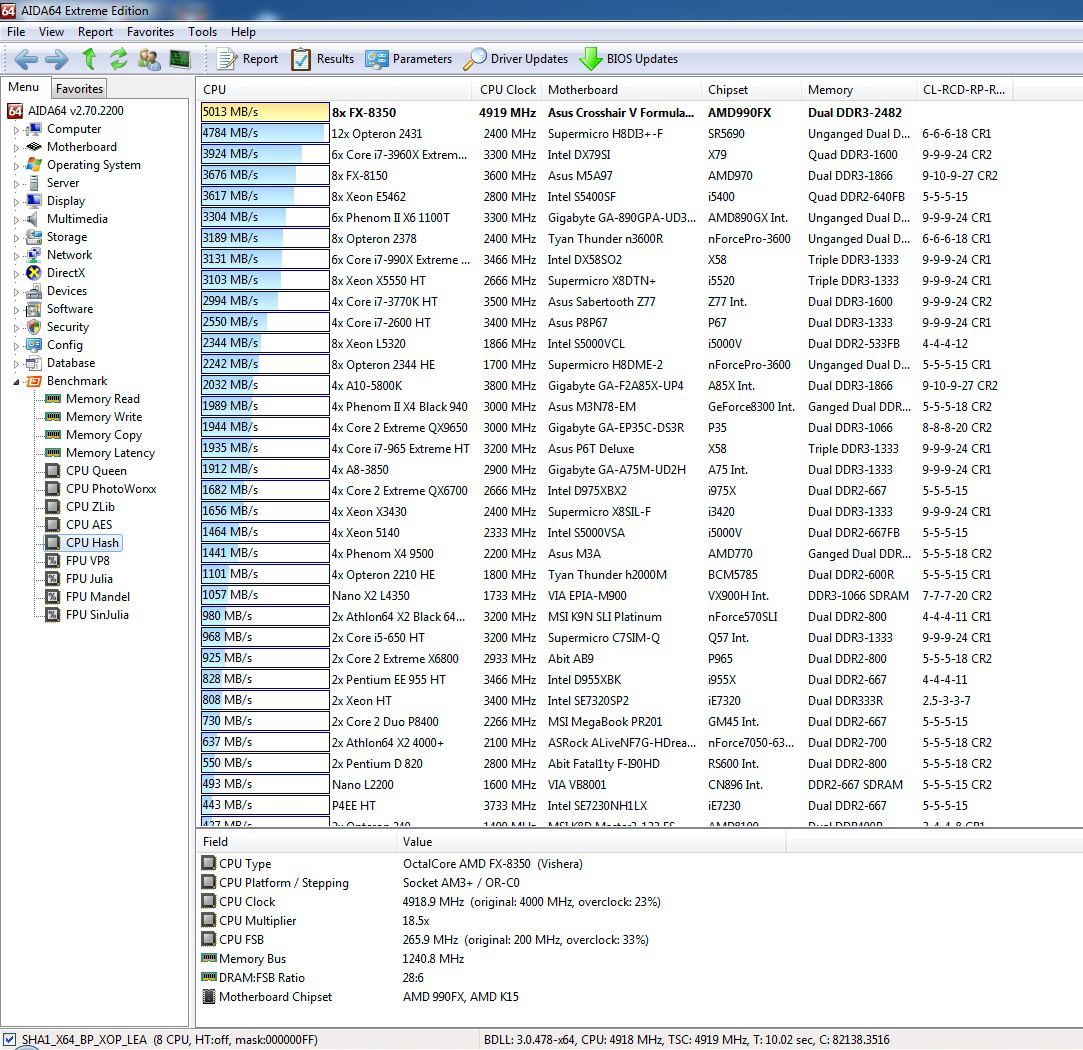This screenshot has width=1083, height=1050.
Task: Expand the Network tree node
Action: point(17,255)
